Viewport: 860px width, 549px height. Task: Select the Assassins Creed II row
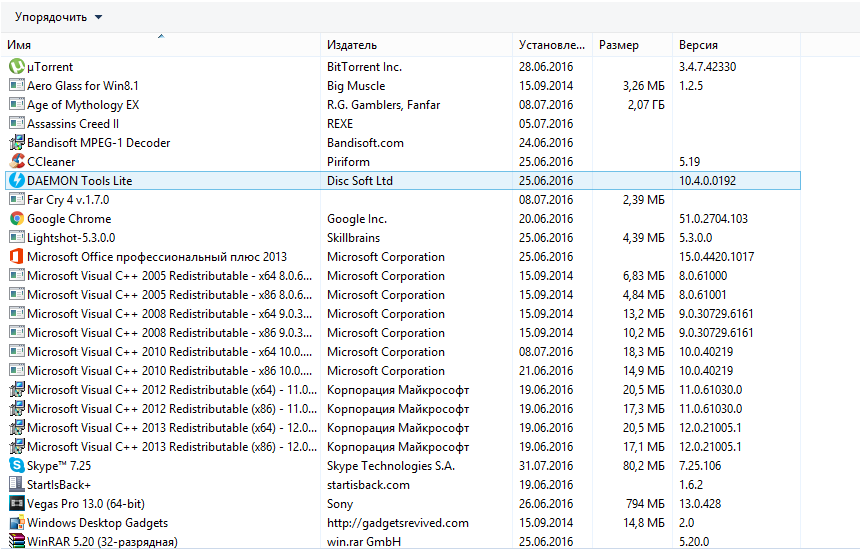[73, 124]
